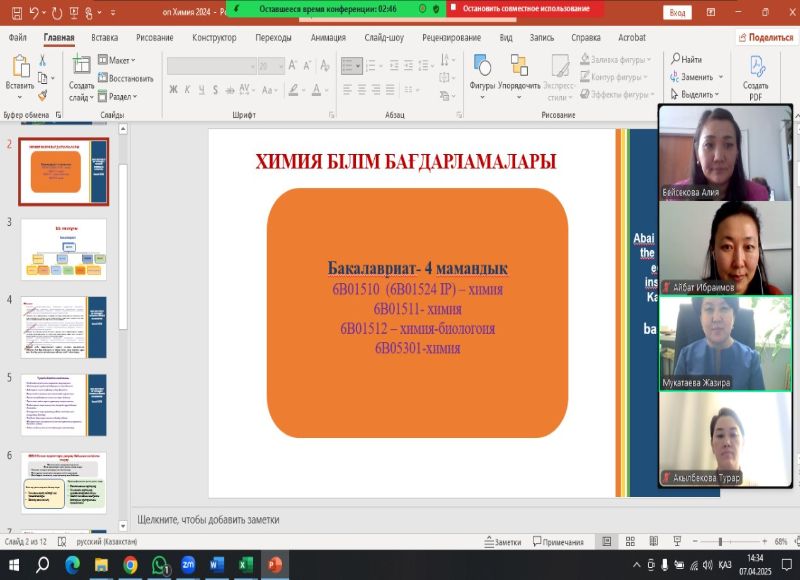Toggle normal view button in status bar
The image size is (800, 580).
coord(607,541)
